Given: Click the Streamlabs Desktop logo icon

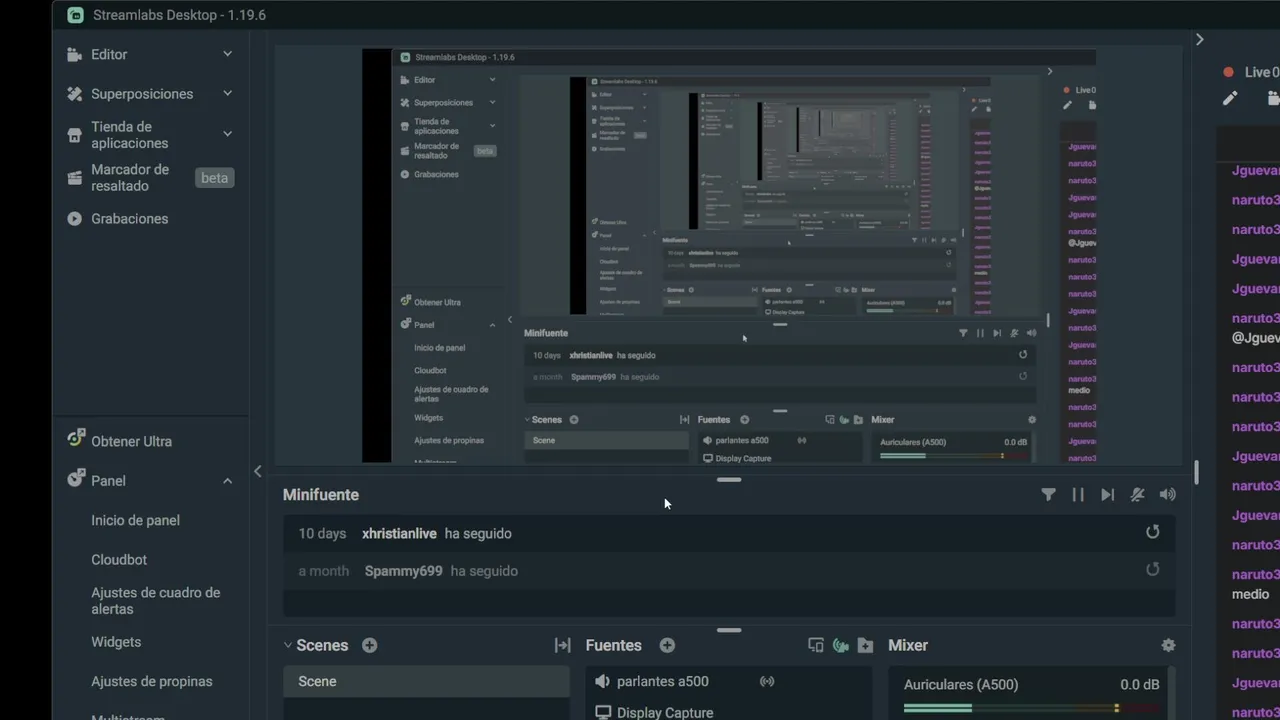Looking at the screenshot, I should pyautogui.click(x=75, y=15).
